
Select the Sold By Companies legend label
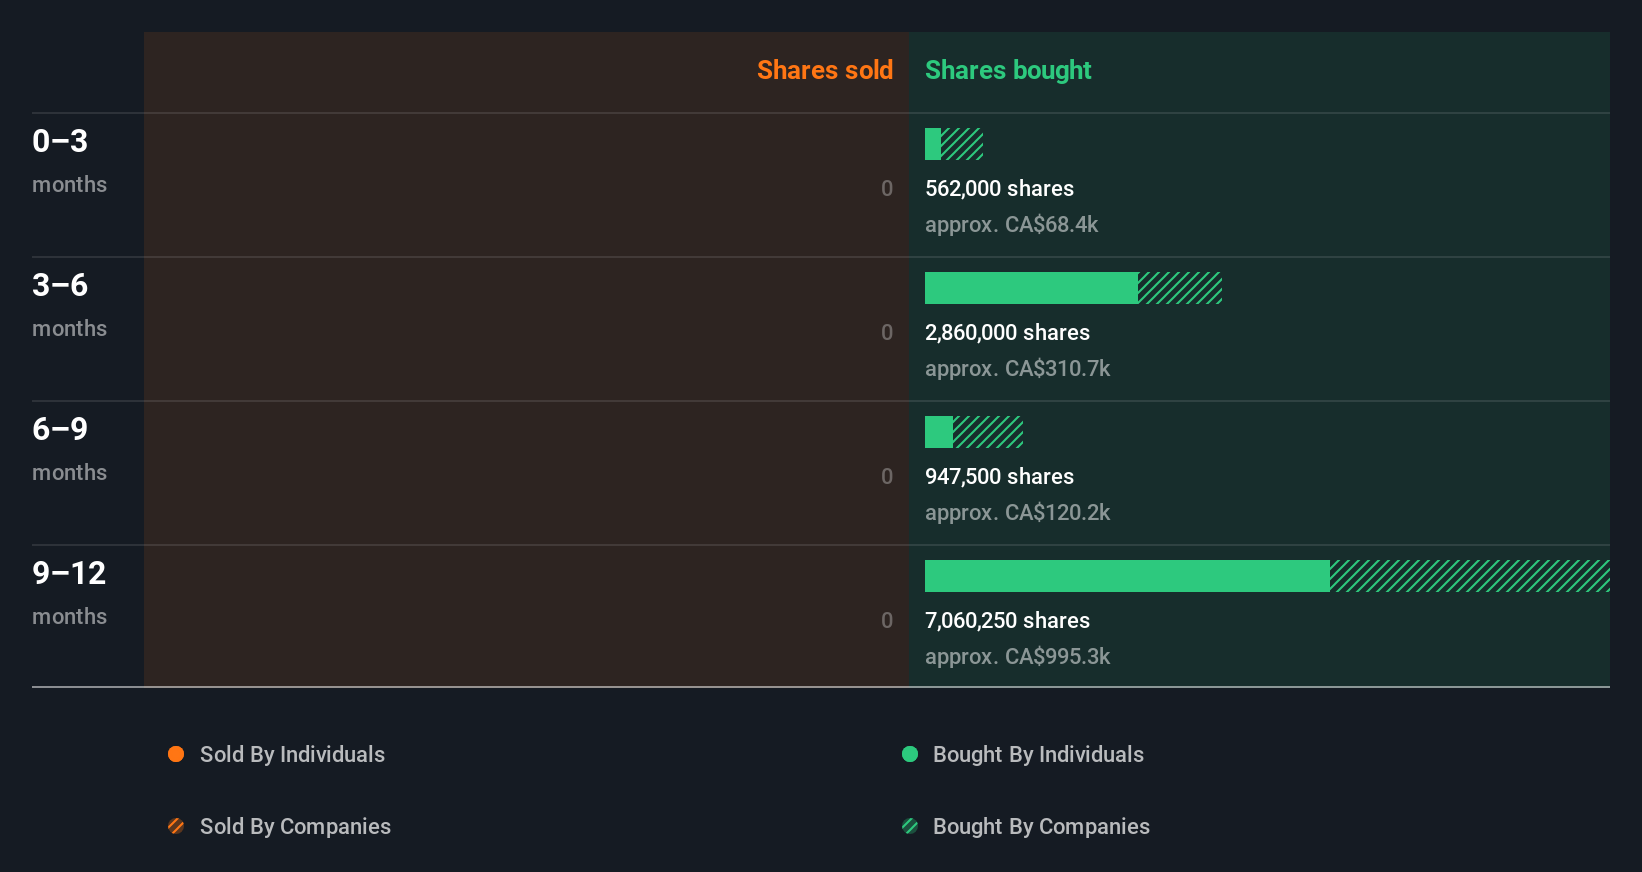point(295,826)
